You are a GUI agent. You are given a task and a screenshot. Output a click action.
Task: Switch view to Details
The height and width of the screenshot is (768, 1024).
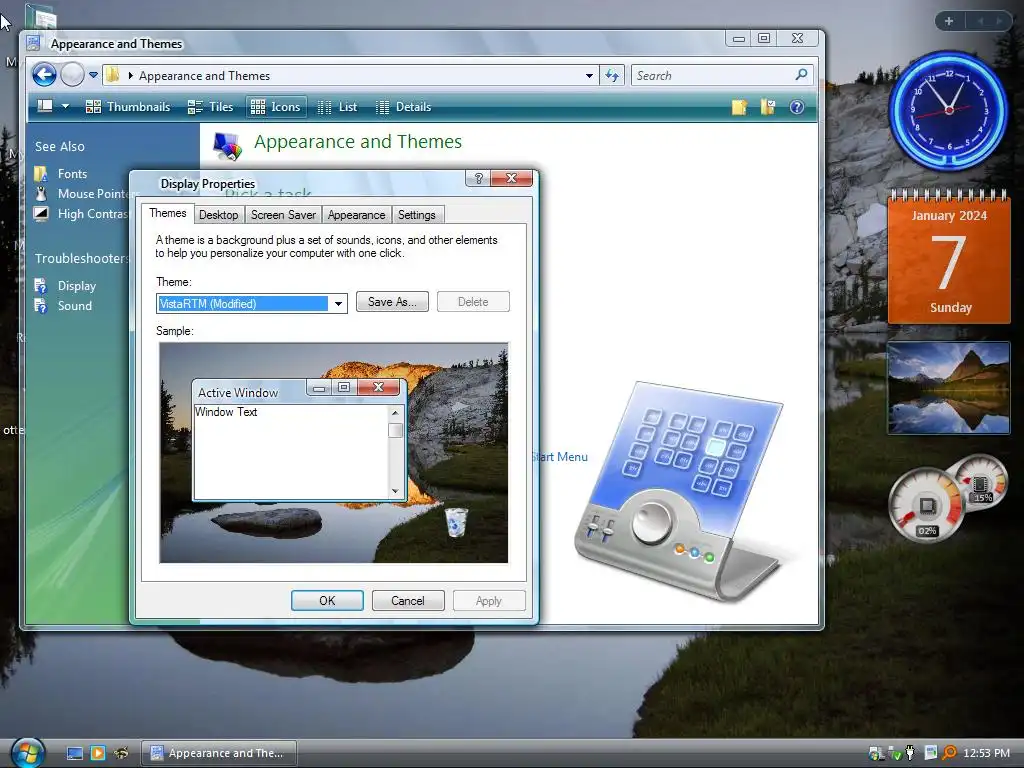click(404, 107)
